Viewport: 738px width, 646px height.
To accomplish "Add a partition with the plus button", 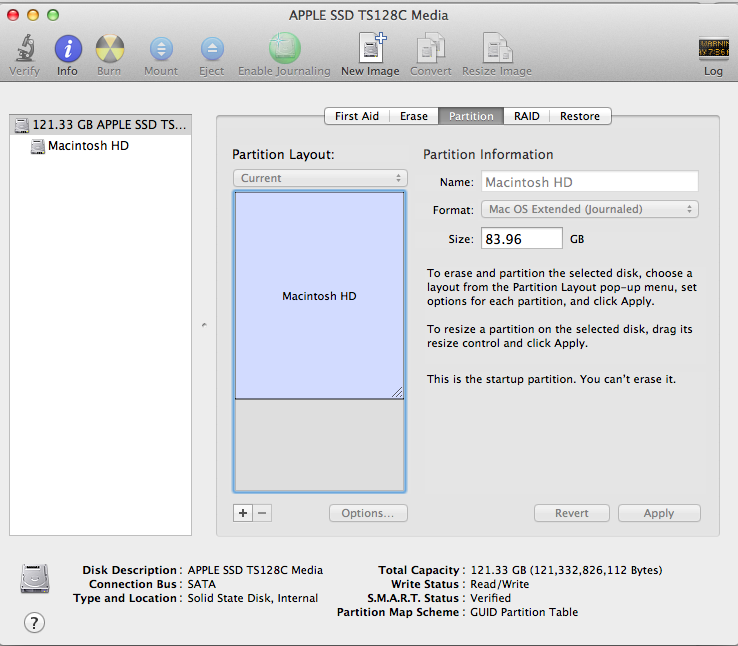I will pyautogui.click(x=243, y=513).
